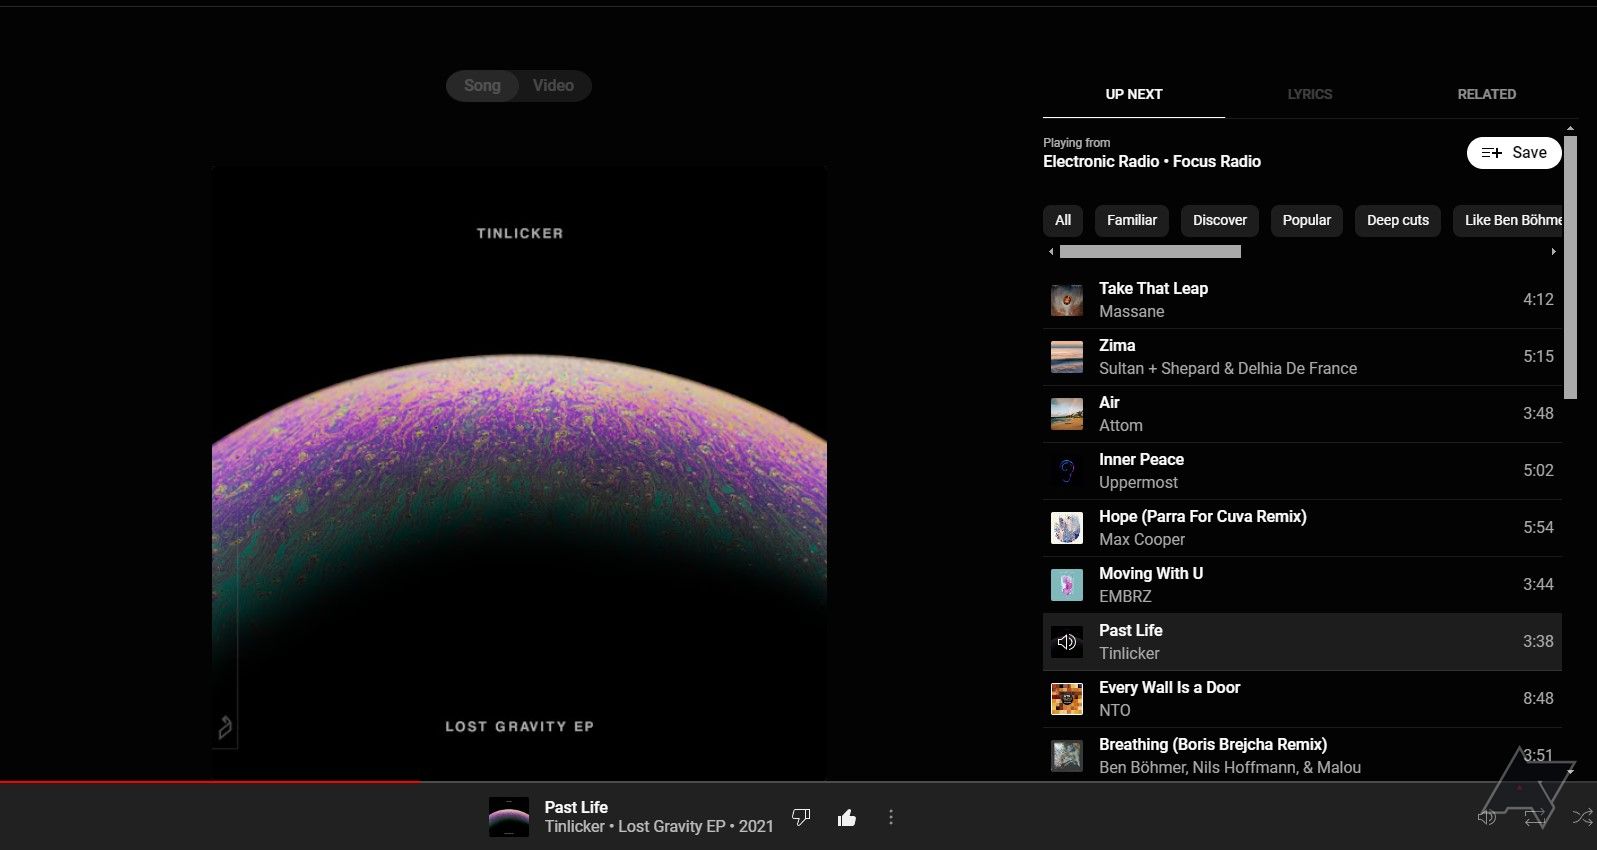This screenshot has width=1597, height=850.
Task: Click the small album thumbnail in player bar
Action: [x=508, y=817]
